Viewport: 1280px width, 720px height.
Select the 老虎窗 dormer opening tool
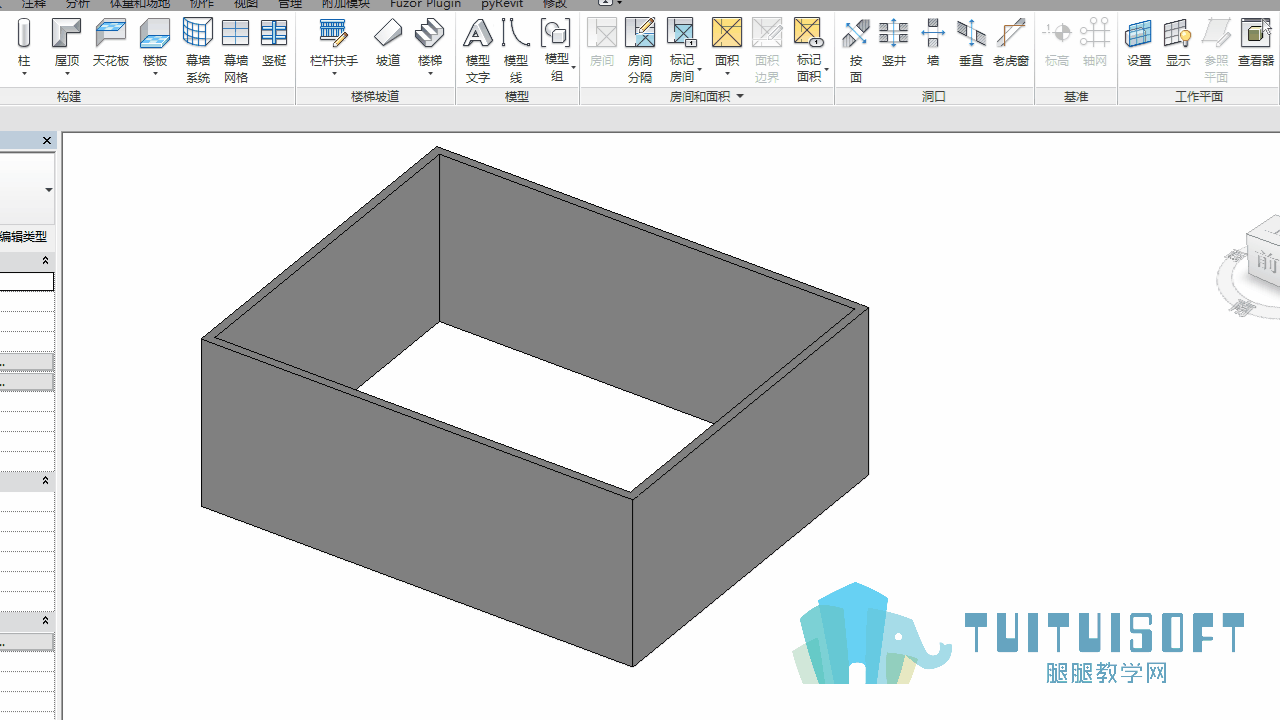click(x=1011, y=44)
